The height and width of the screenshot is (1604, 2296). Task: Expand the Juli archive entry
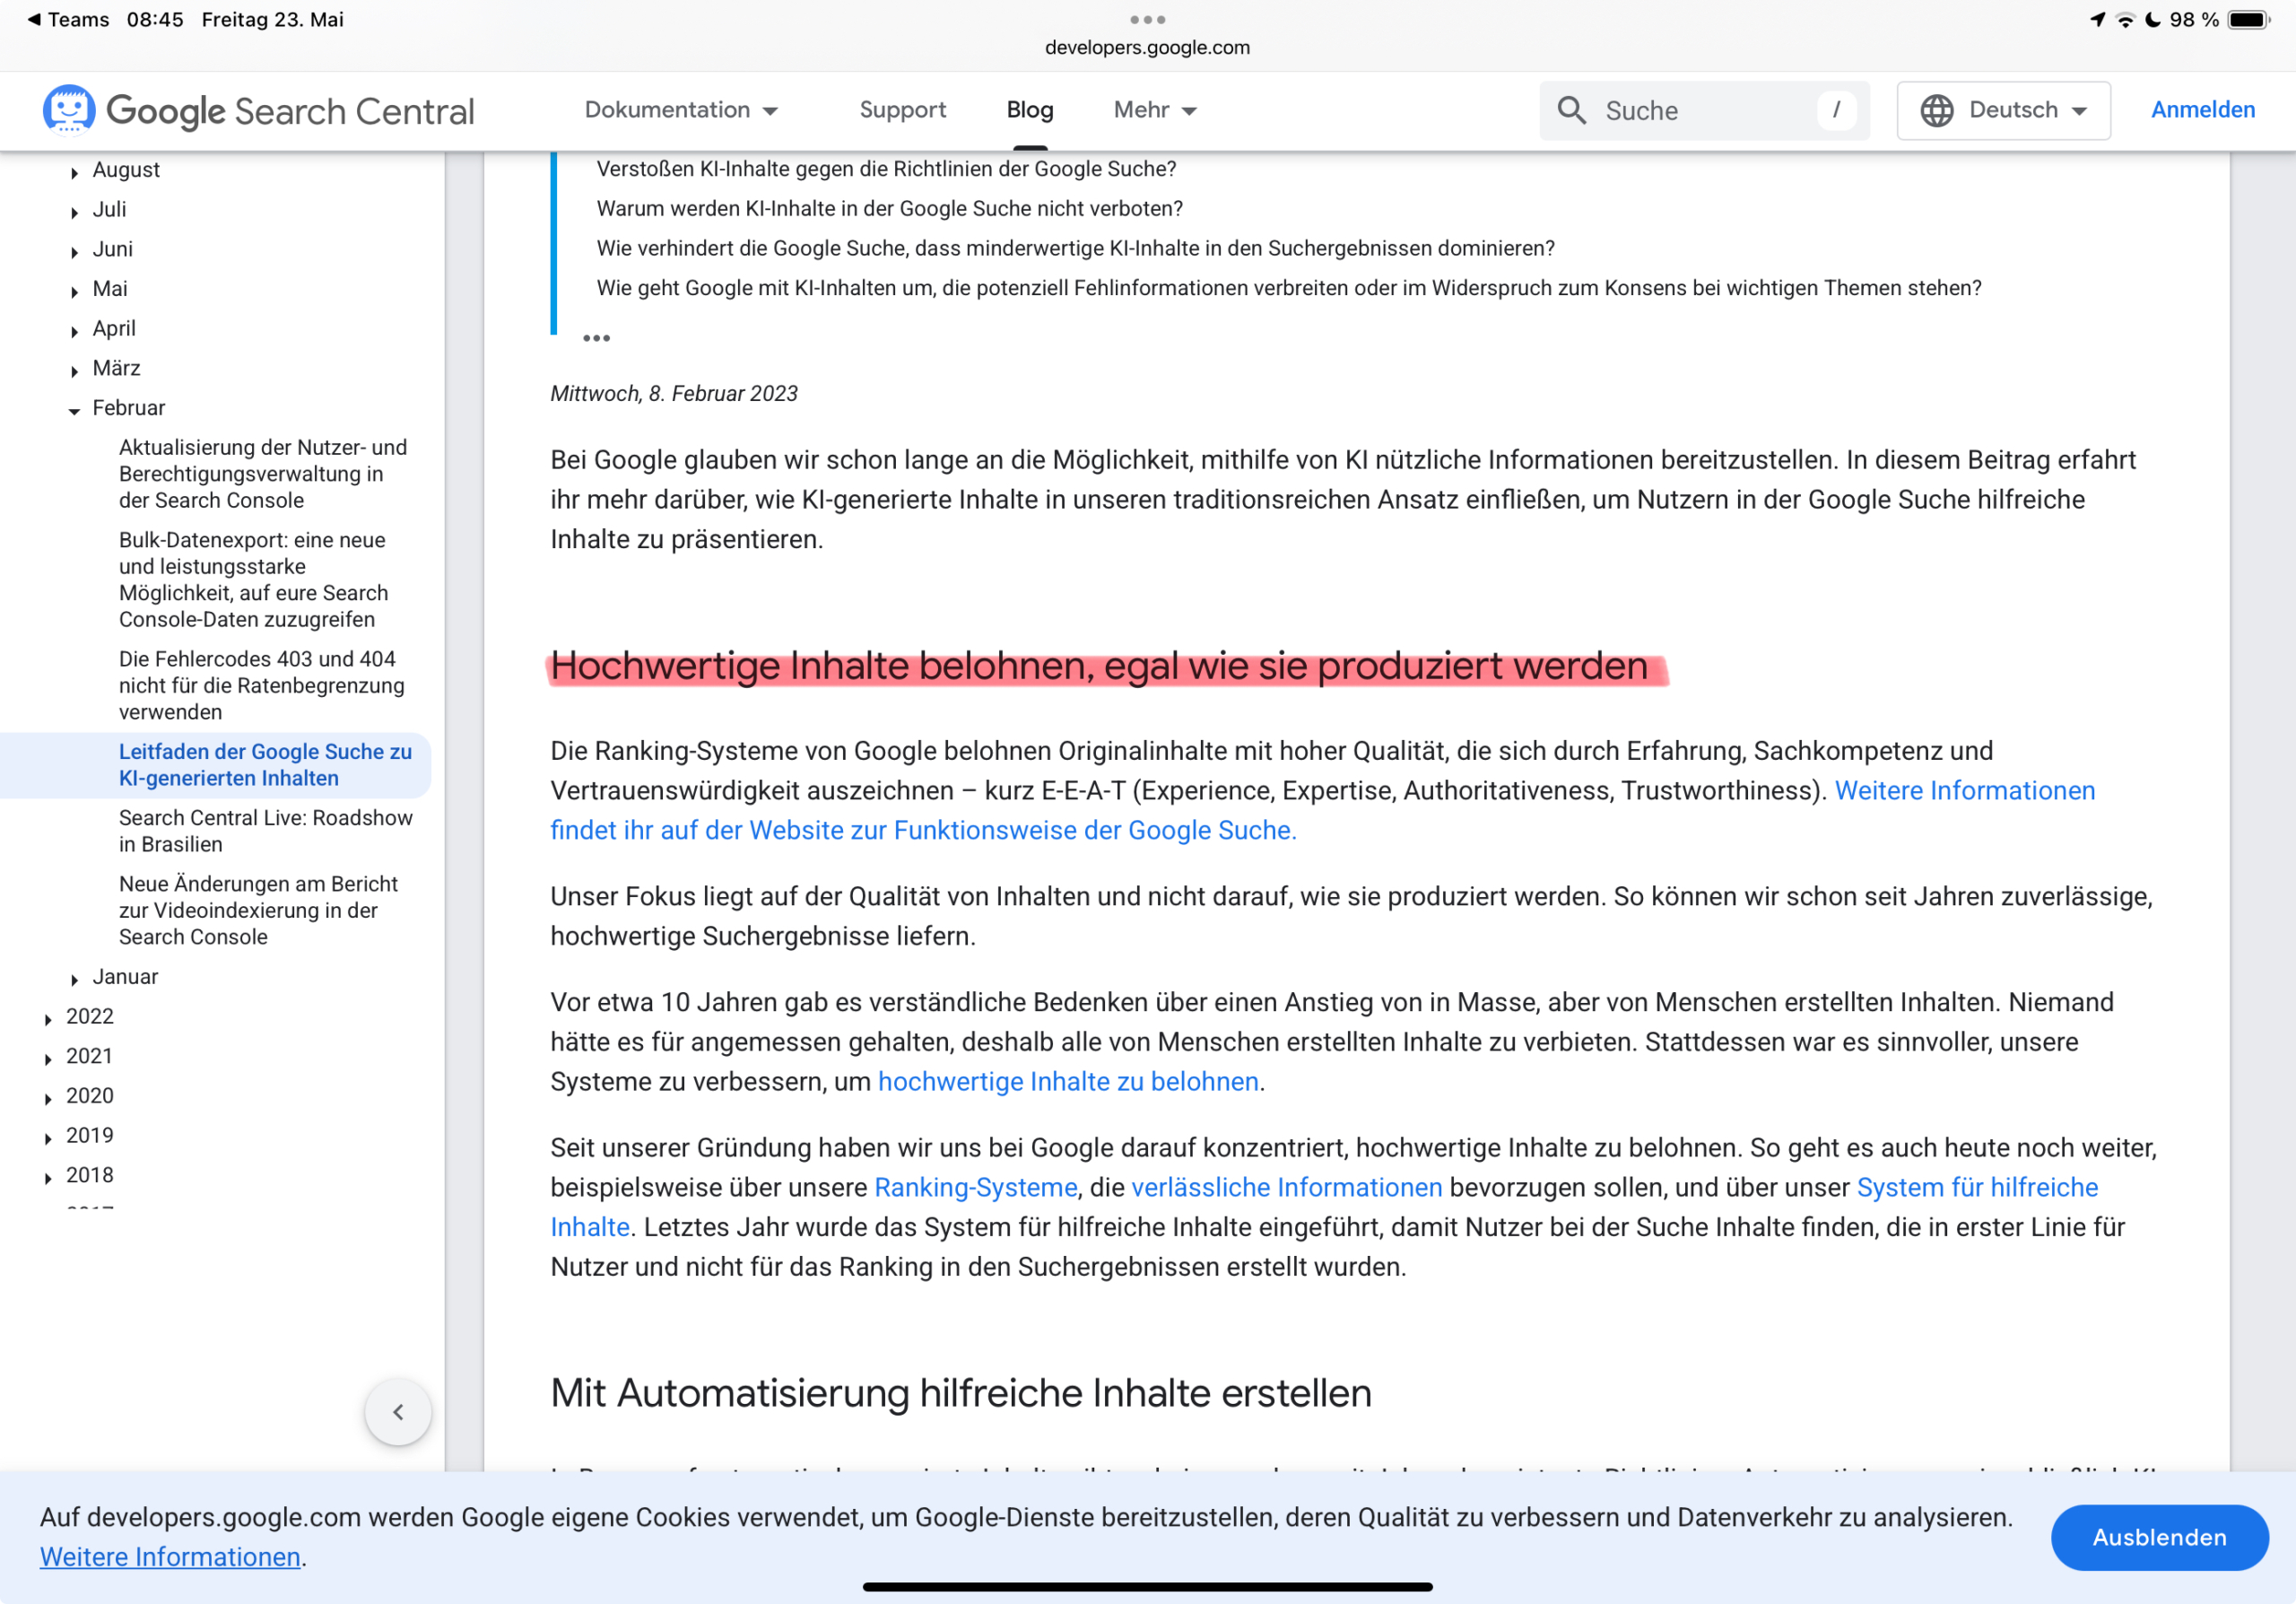point(74,212)
